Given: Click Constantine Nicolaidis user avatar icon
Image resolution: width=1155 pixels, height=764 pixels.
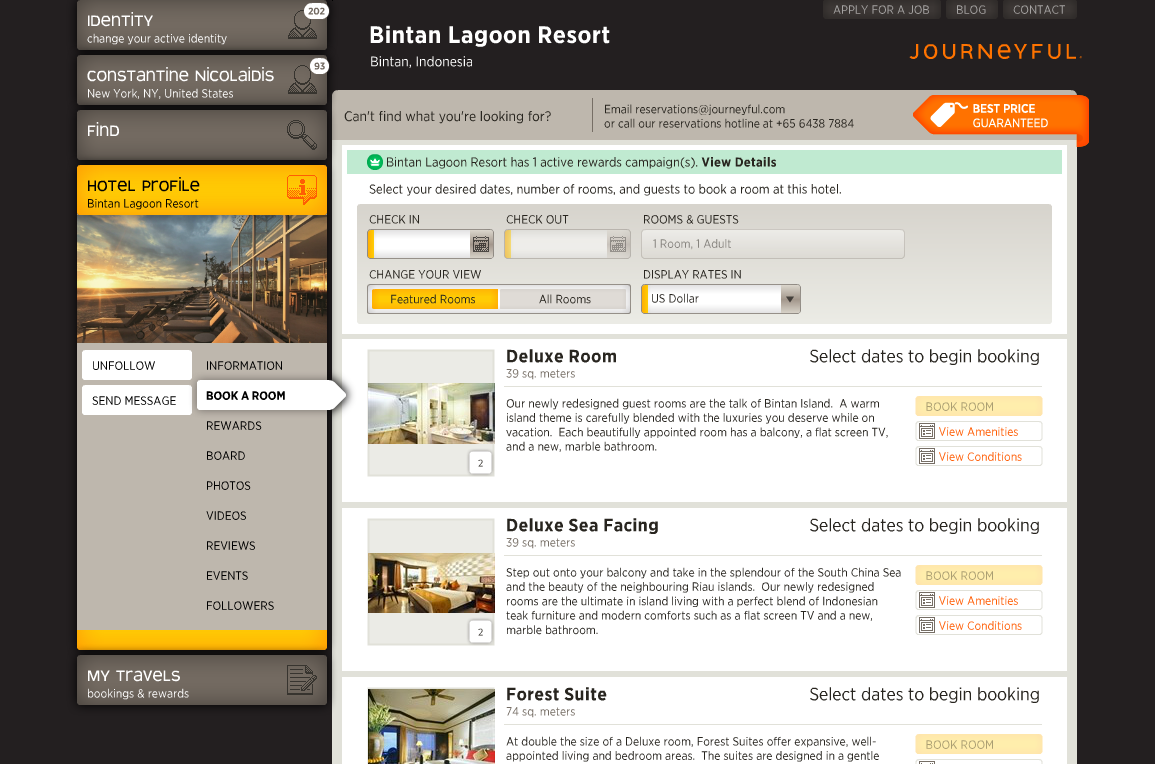Looking at the screenshot, I should point(302,80).
